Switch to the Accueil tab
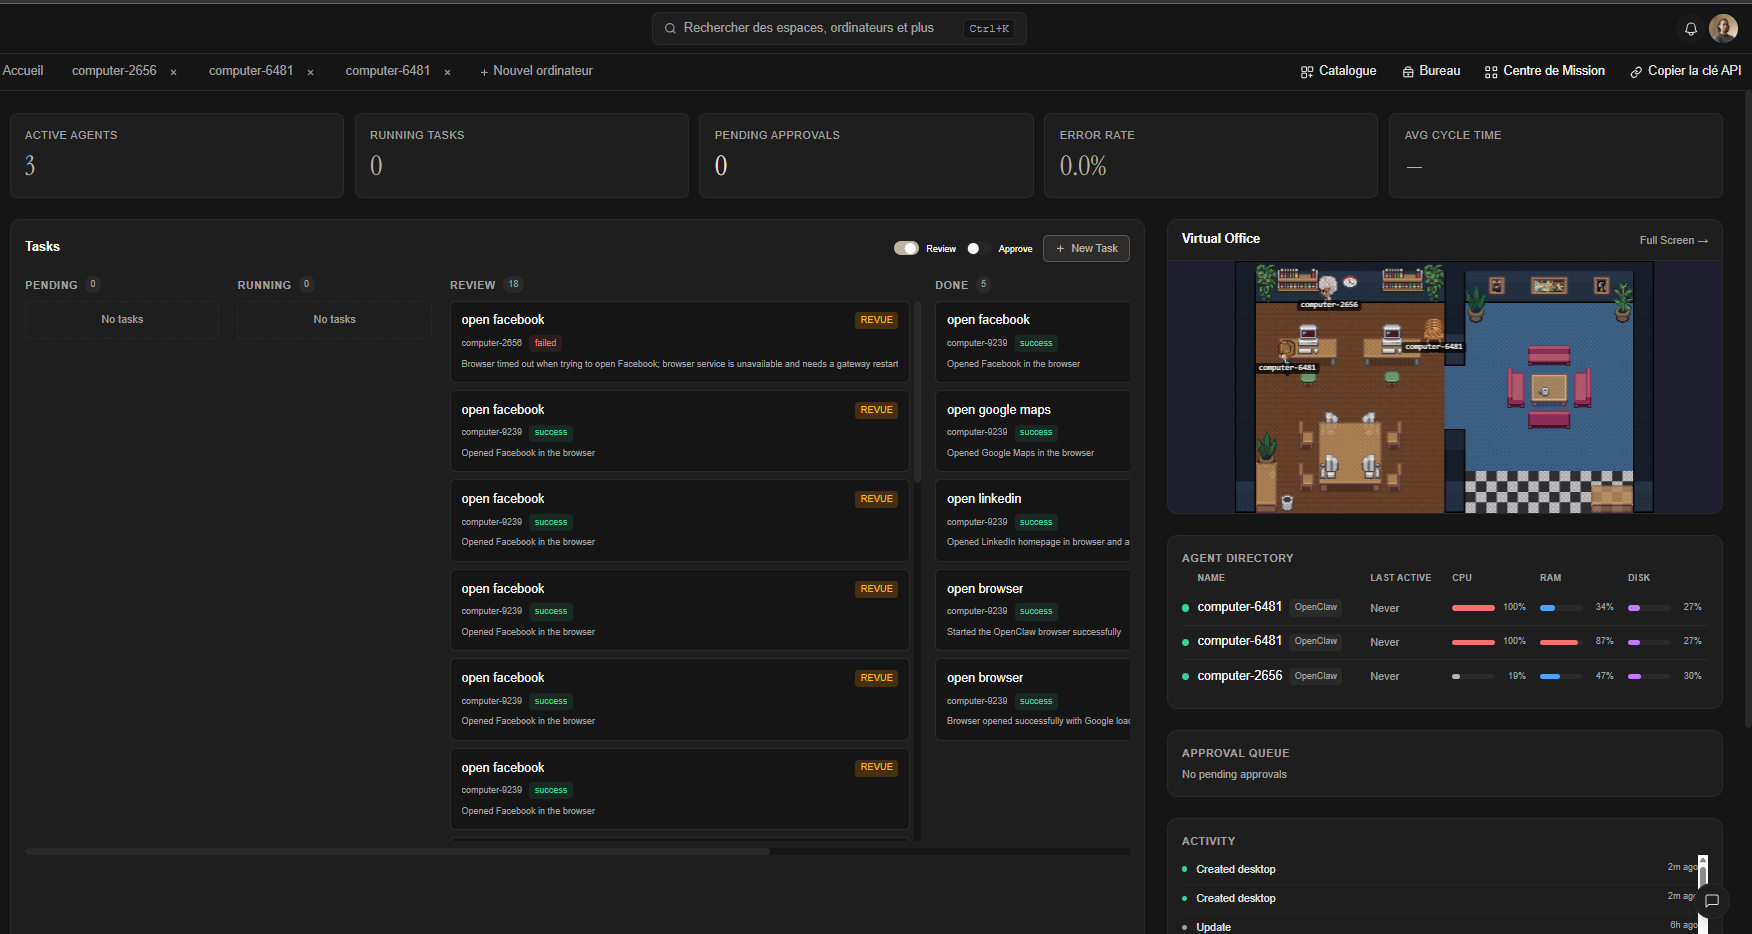Screen dimensions: 1752x934 click(23, 71)
